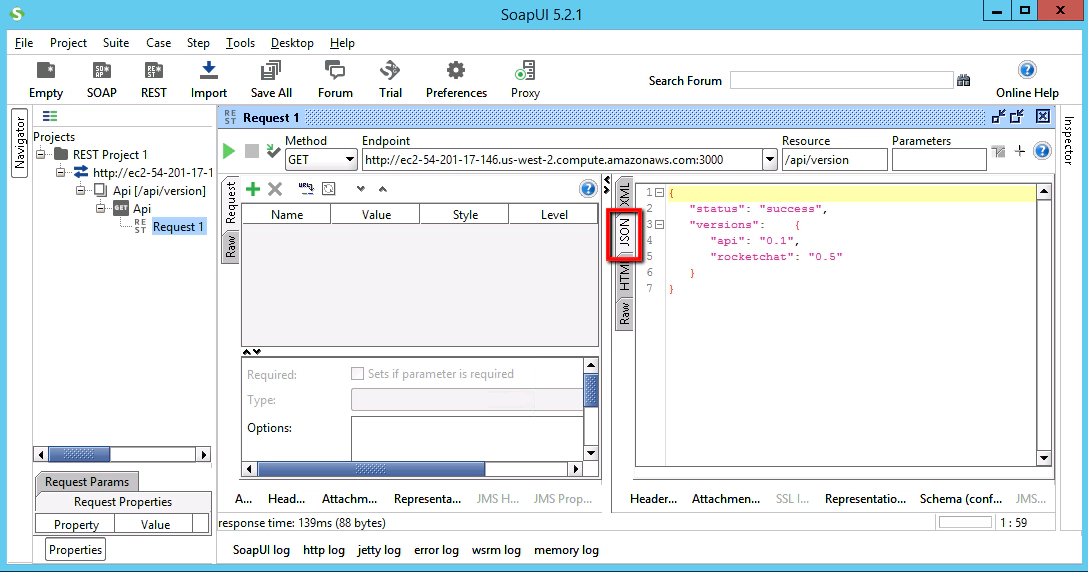The image size is (1088, 572).
Task: Open the Endpoint dropdown arrow
Action: coord(770,160)
